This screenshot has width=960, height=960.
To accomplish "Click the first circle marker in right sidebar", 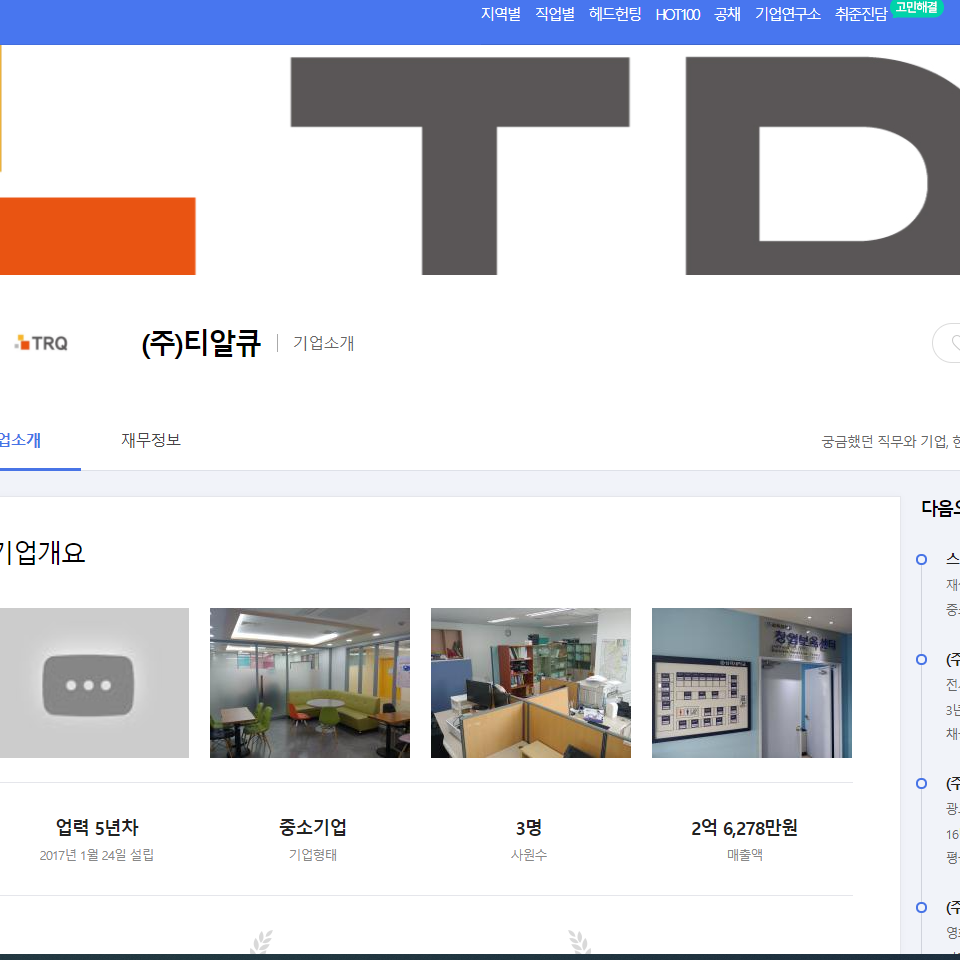I will (x=921, y=559).
